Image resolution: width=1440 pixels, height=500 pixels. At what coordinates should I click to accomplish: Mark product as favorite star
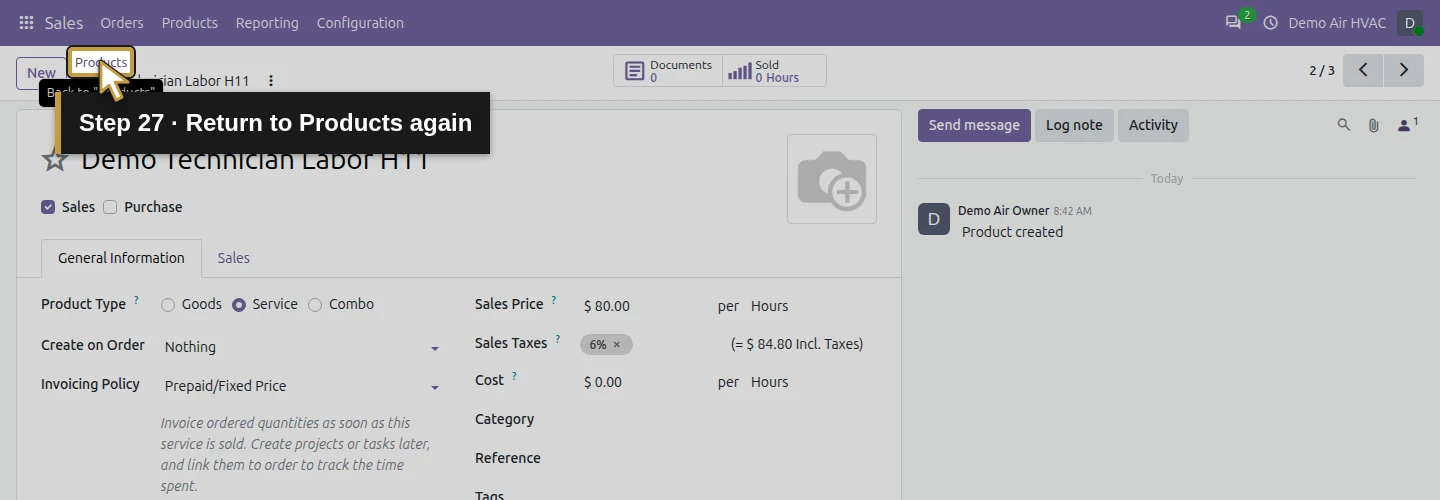[x=55, y=159]
